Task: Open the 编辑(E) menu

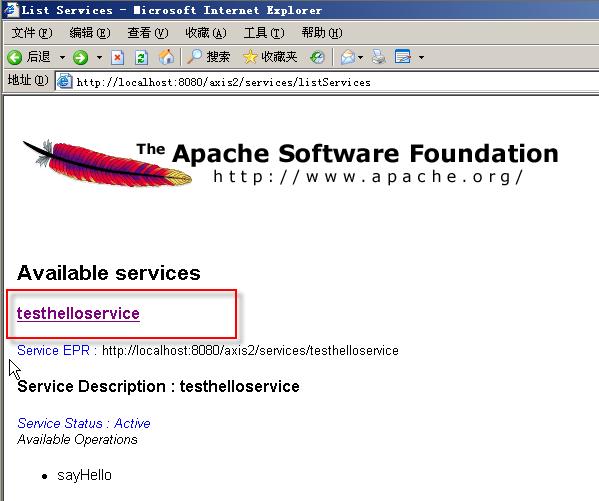Action: point(90,33)
